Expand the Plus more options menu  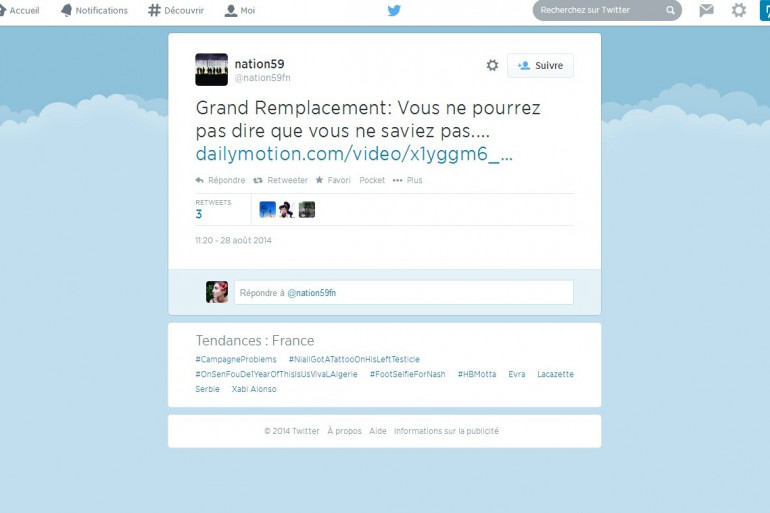pos(408,180)
